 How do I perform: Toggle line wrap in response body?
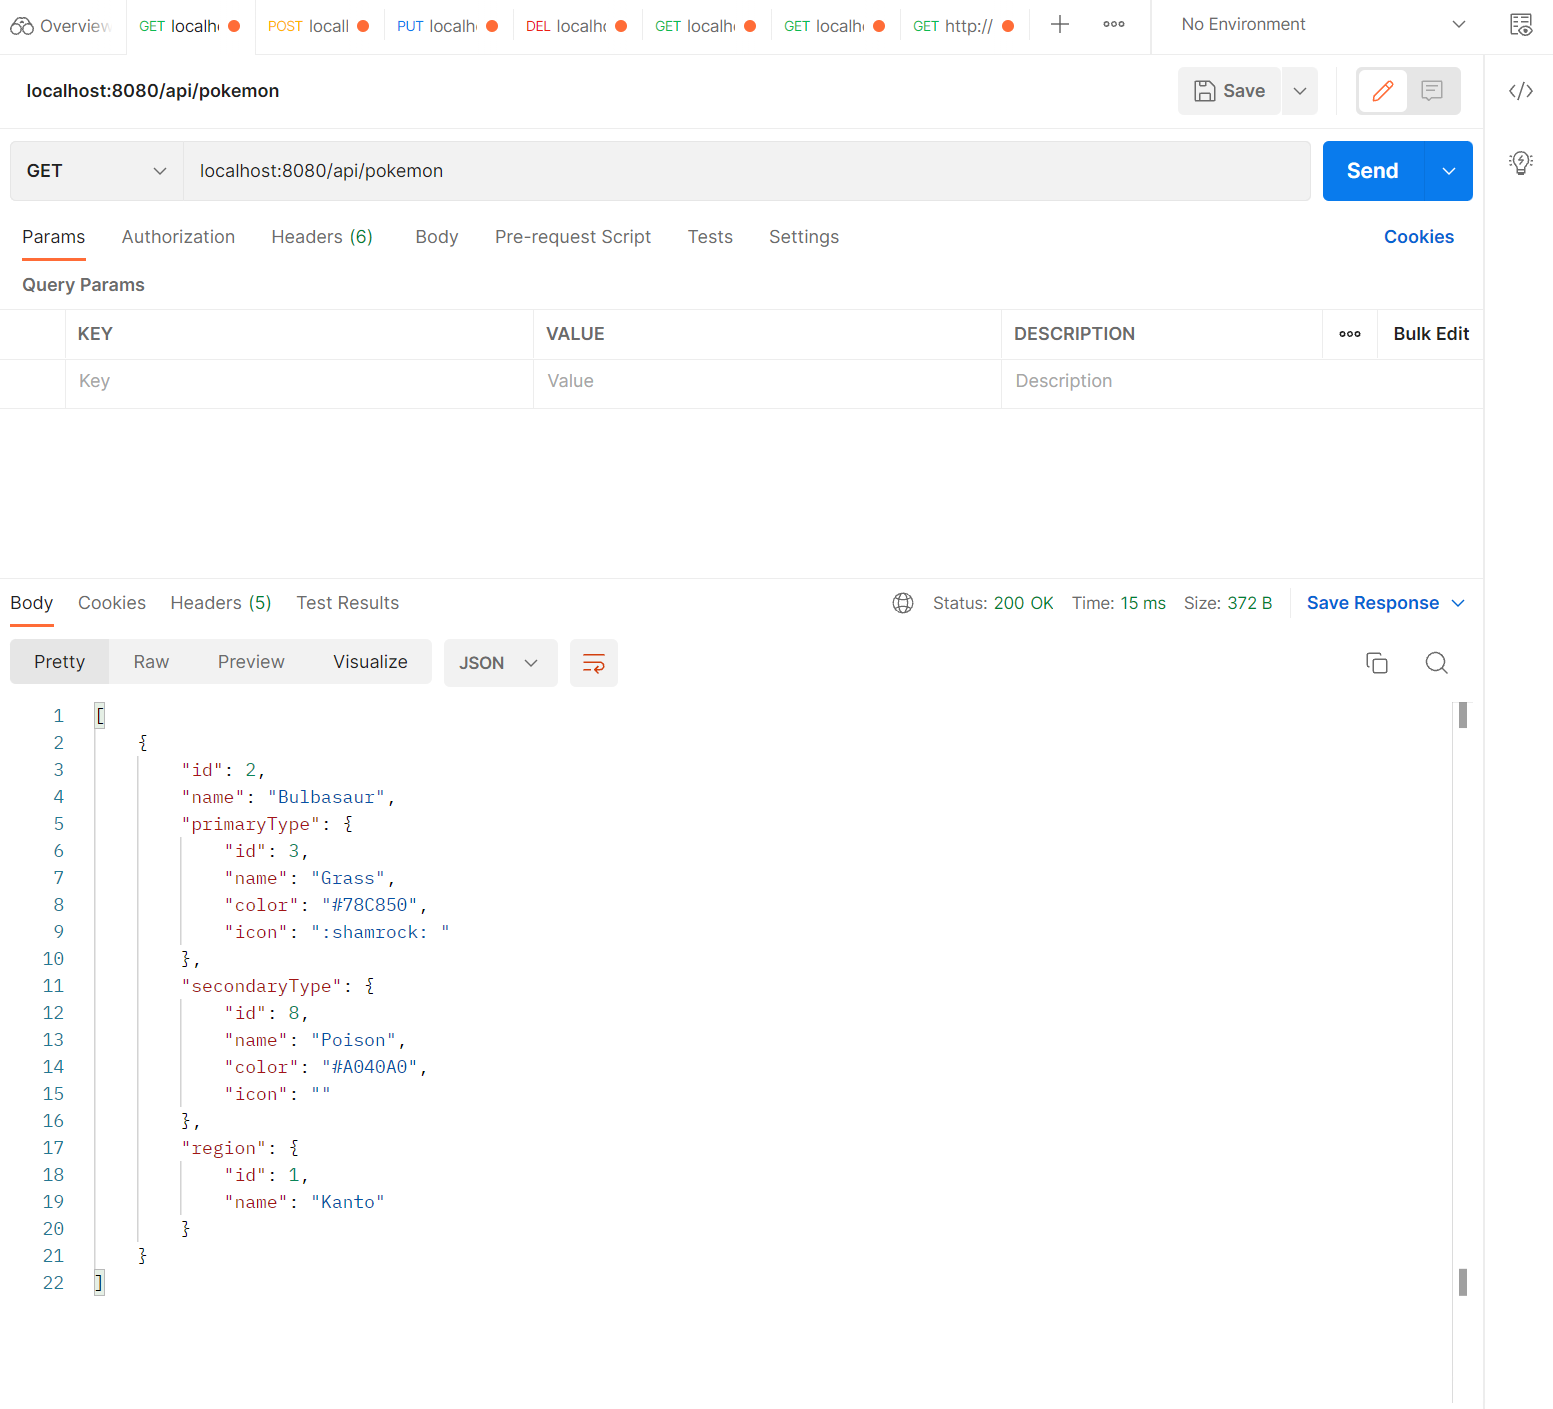594,663
